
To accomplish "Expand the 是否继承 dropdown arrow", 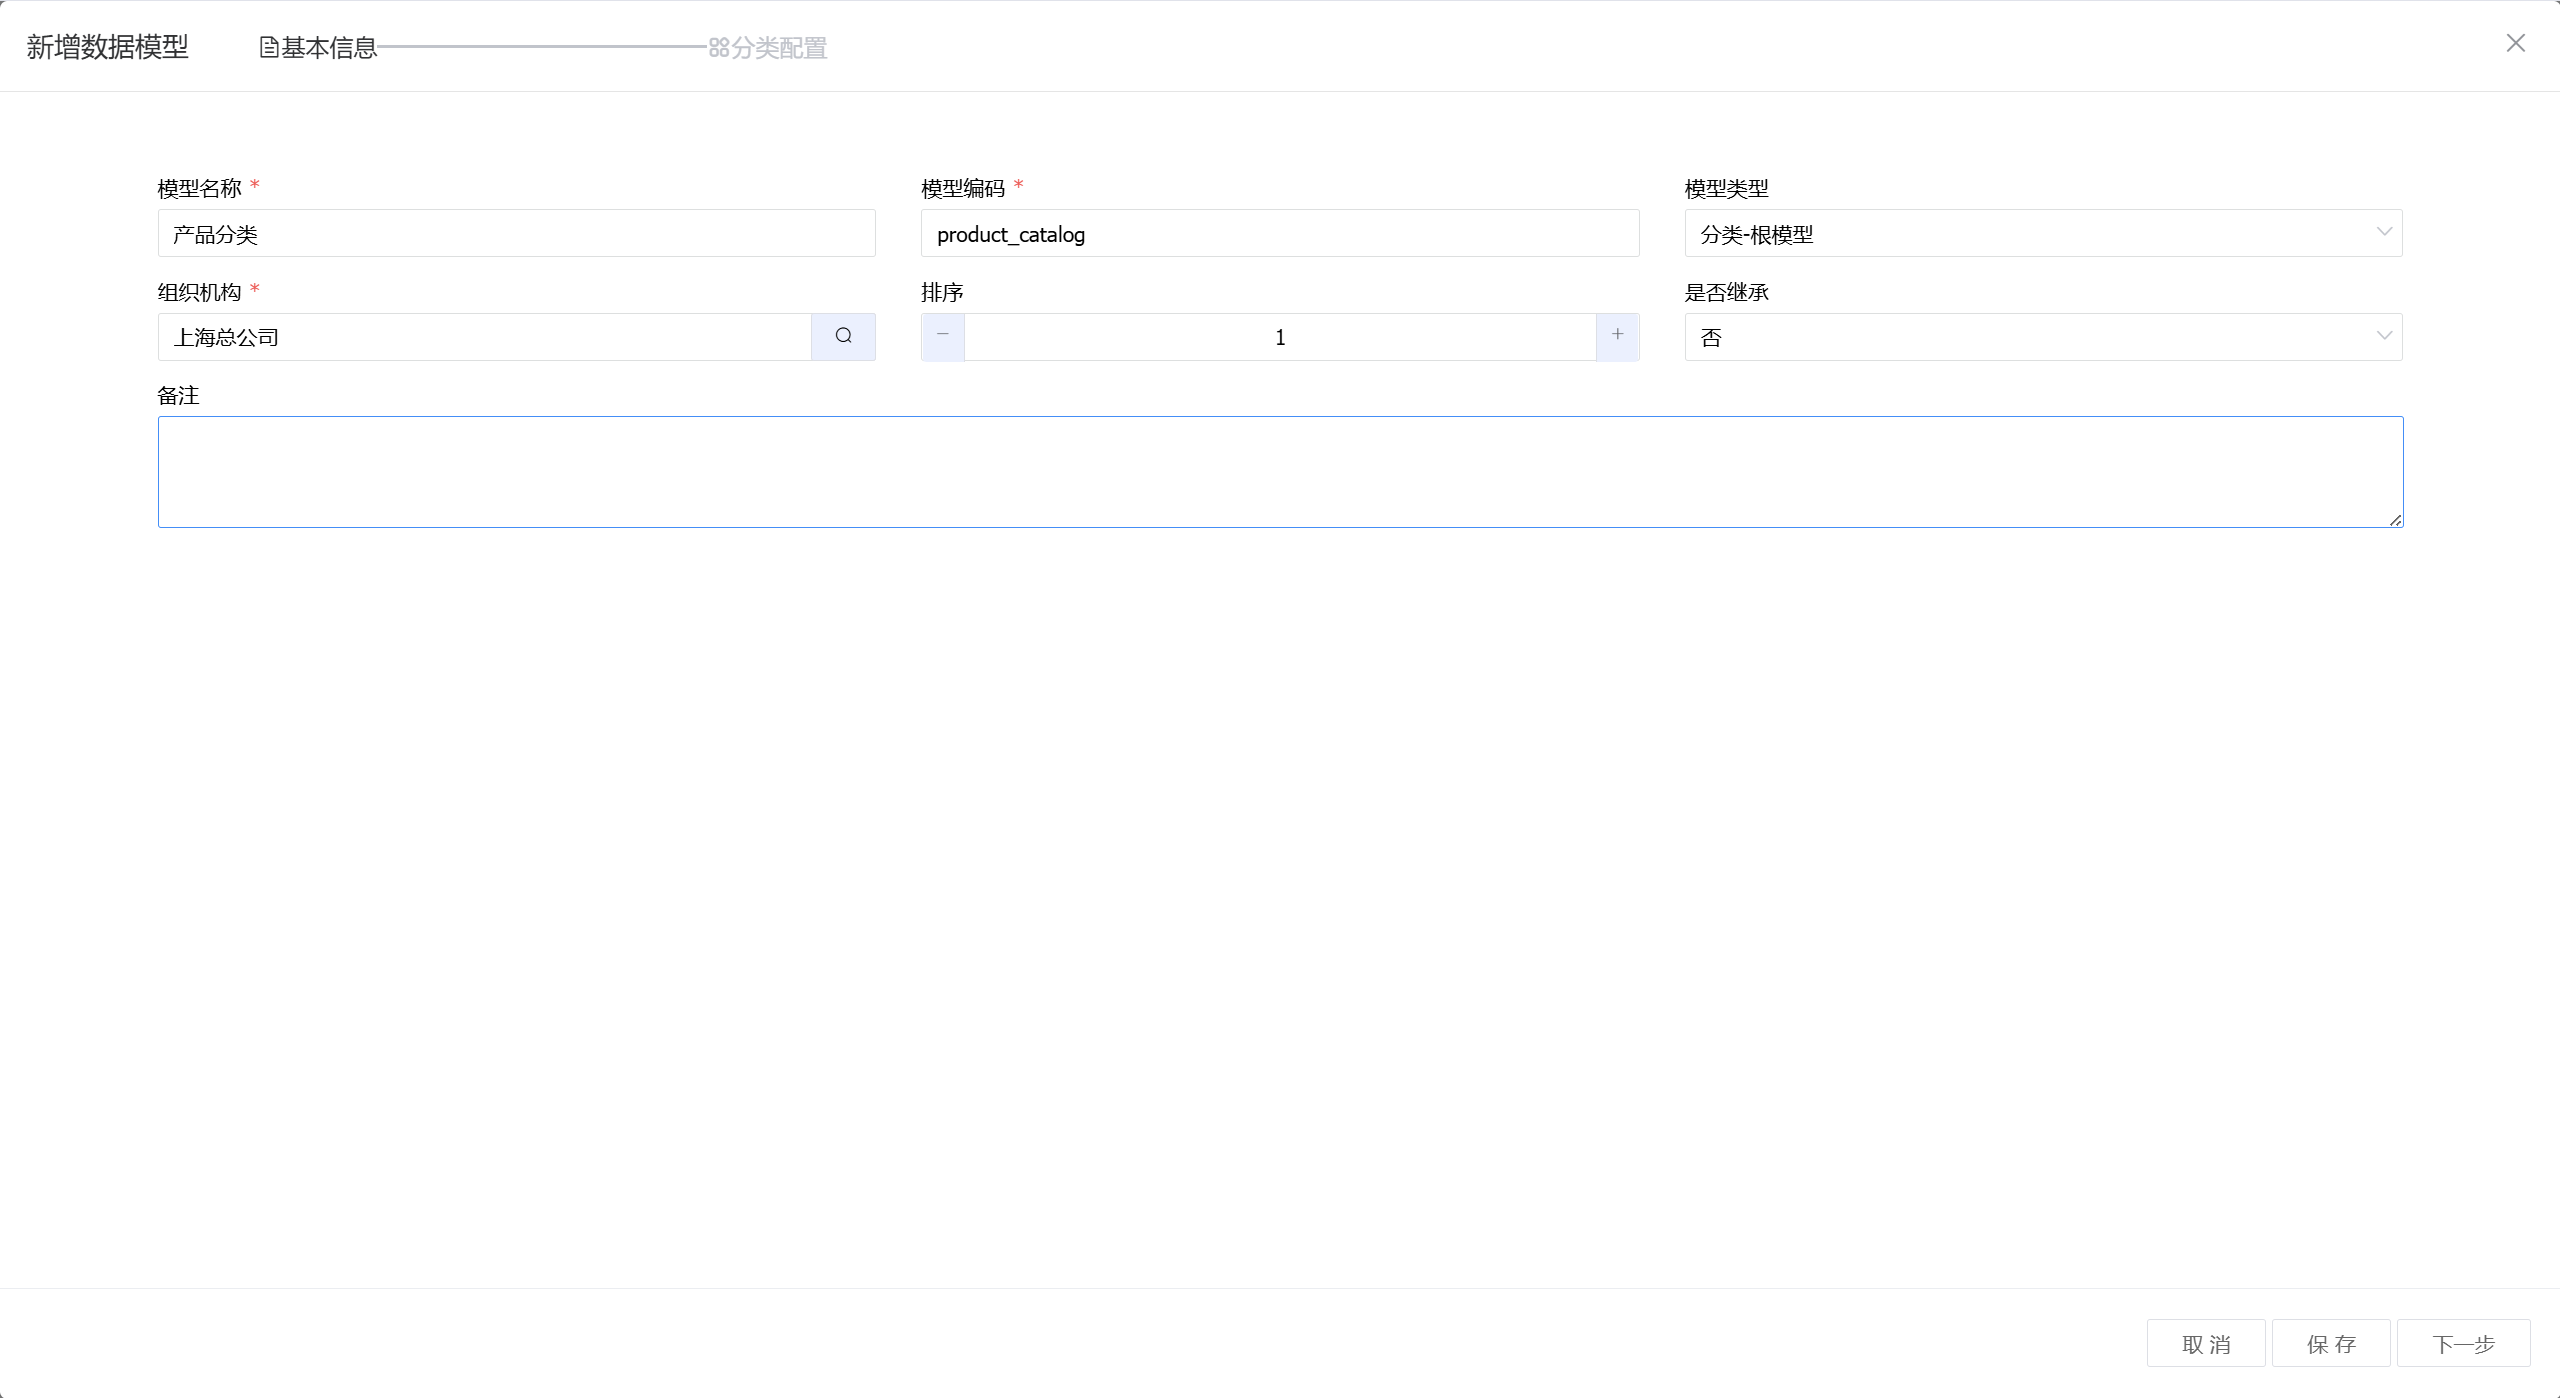I will [x=2383, y=337].
